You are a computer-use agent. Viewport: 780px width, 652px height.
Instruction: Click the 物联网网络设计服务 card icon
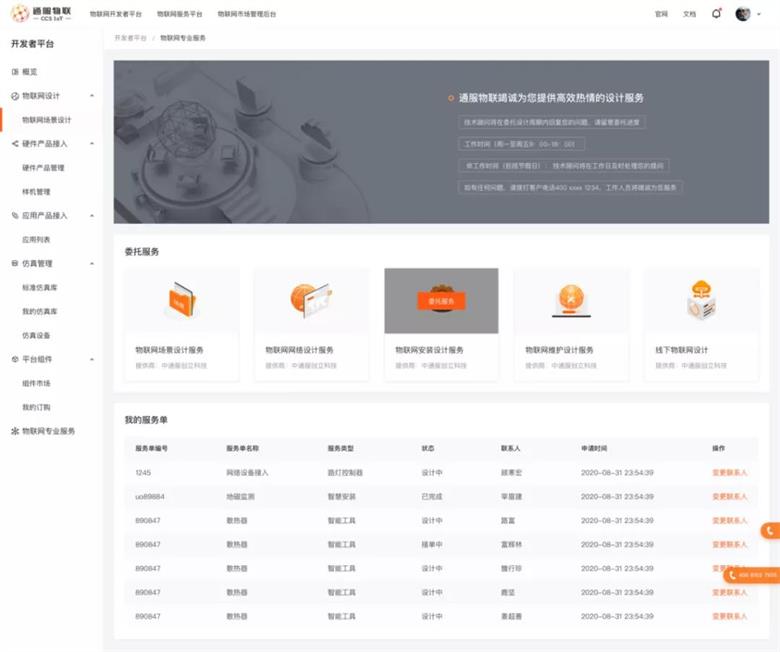[310, 300]
